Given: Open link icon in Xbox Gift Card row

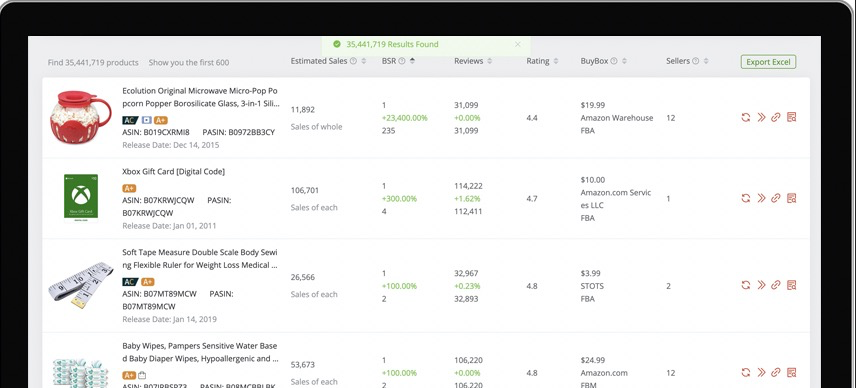Looking at the screenshot, I should (776, 198).
